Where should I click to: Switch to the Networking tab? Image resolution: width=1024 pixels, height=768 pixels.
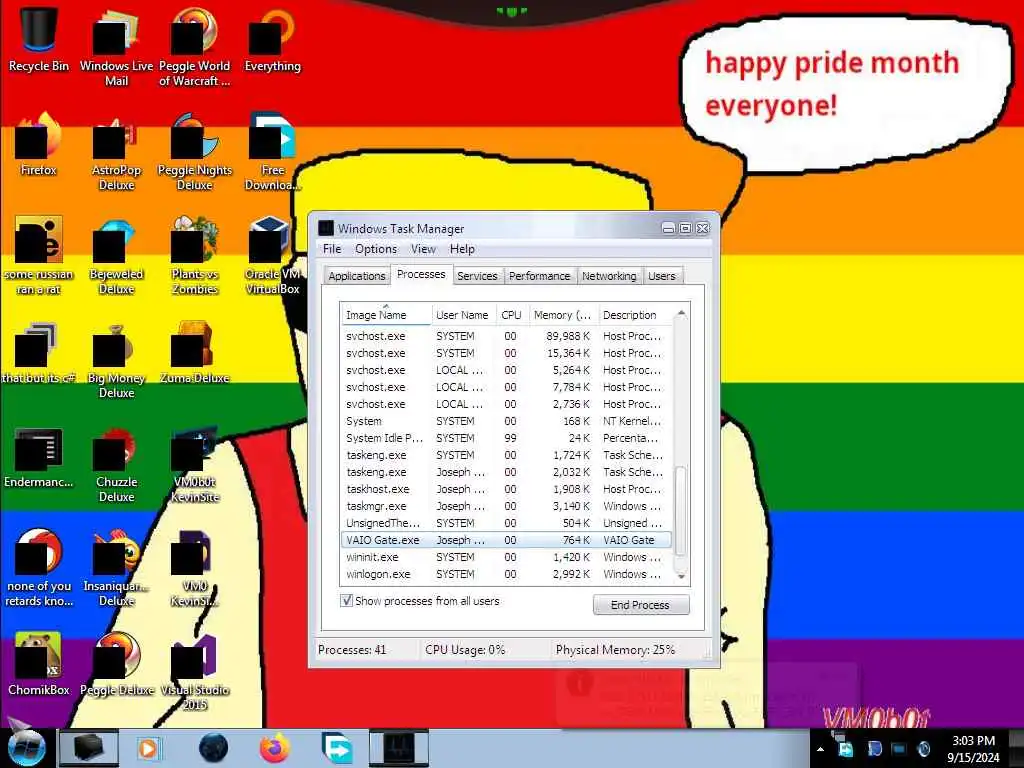[x=609, y=276]
